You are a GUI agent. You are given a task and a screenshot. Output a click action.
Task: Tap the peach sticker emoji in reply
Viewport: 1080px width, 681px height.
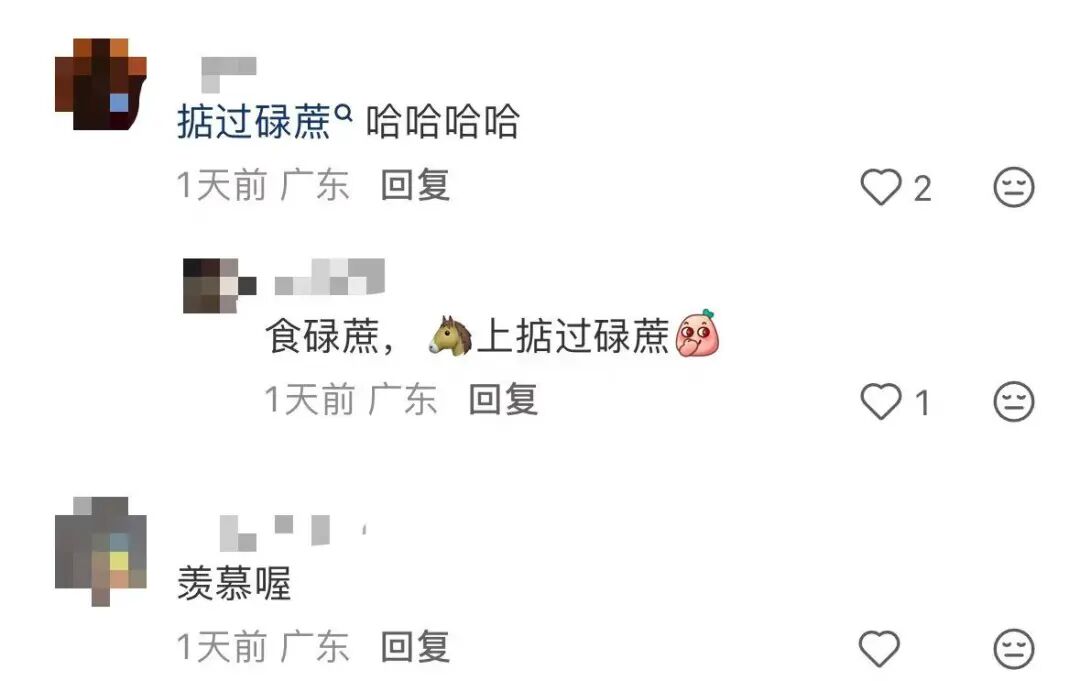pyautogui.click(x=698, y=333)
